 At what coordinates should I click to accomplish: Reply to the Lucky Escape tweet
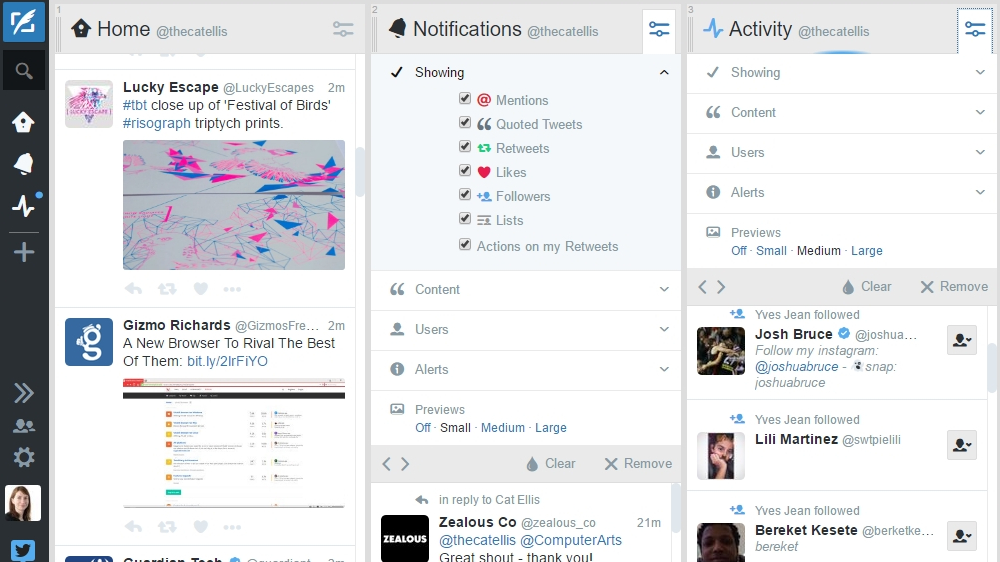pos(133,289)
